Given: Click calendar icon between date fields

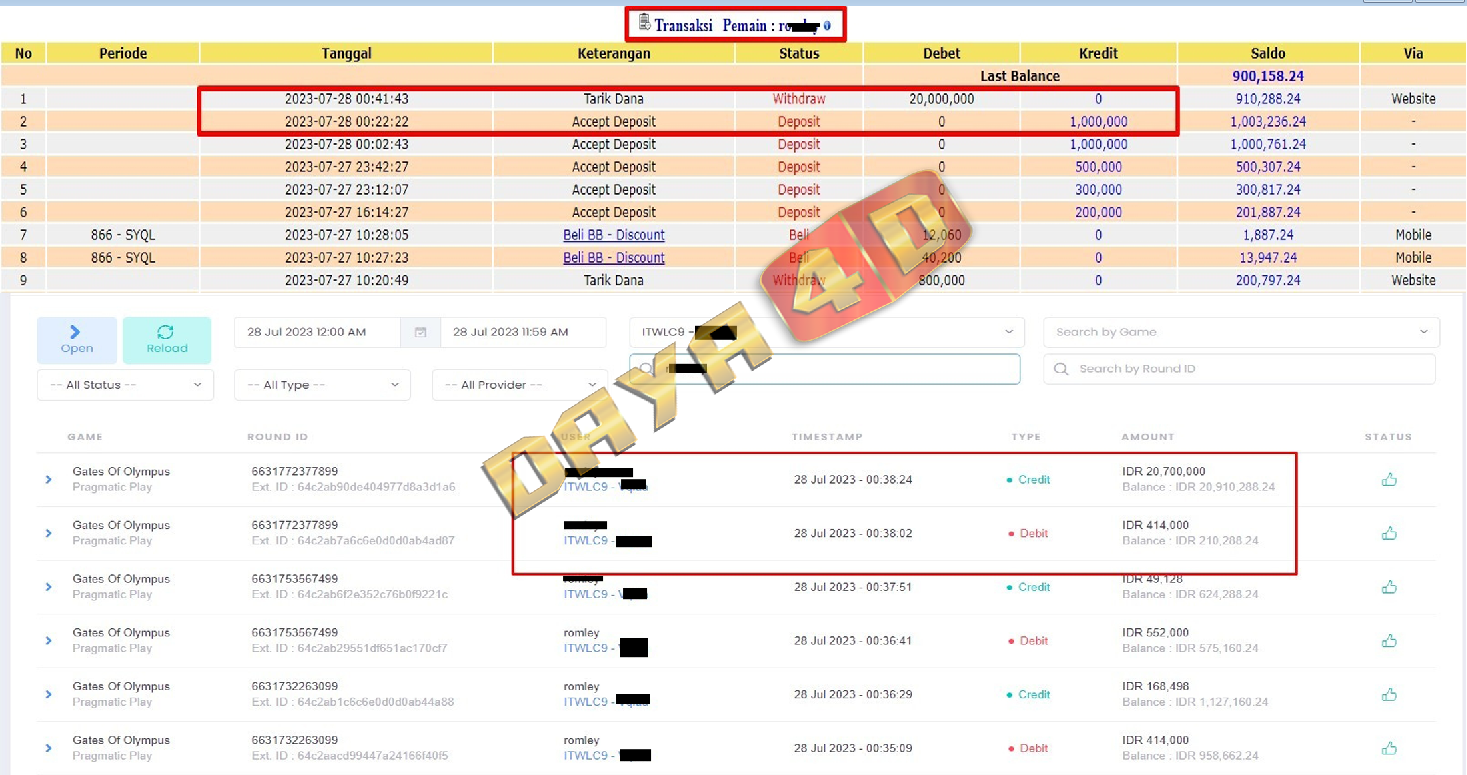Looking at the screenshot, I should tap(420, 332).
